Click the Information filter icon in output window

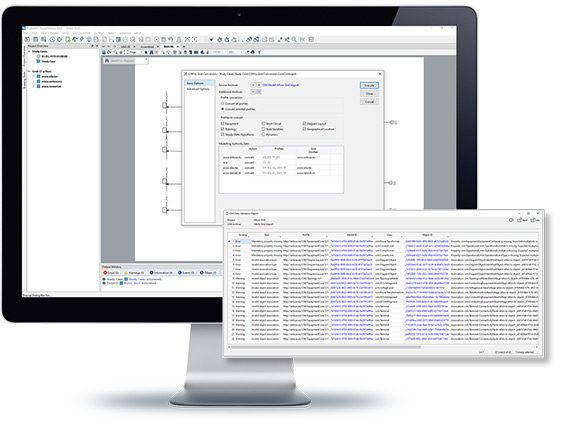pyautogui.click(x=152, y=273)
